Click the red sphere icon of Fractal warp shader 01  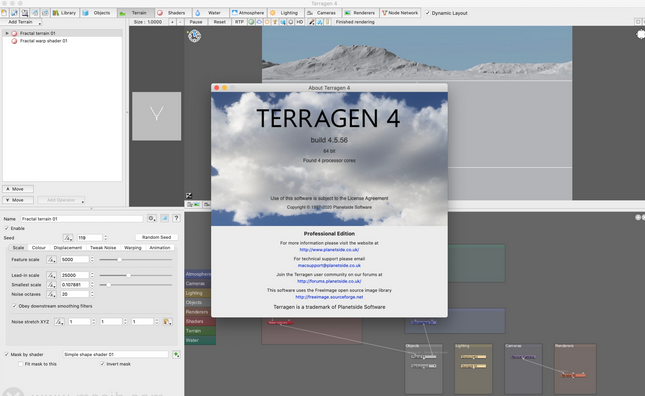pyautogui.click(x=14, y=41)
